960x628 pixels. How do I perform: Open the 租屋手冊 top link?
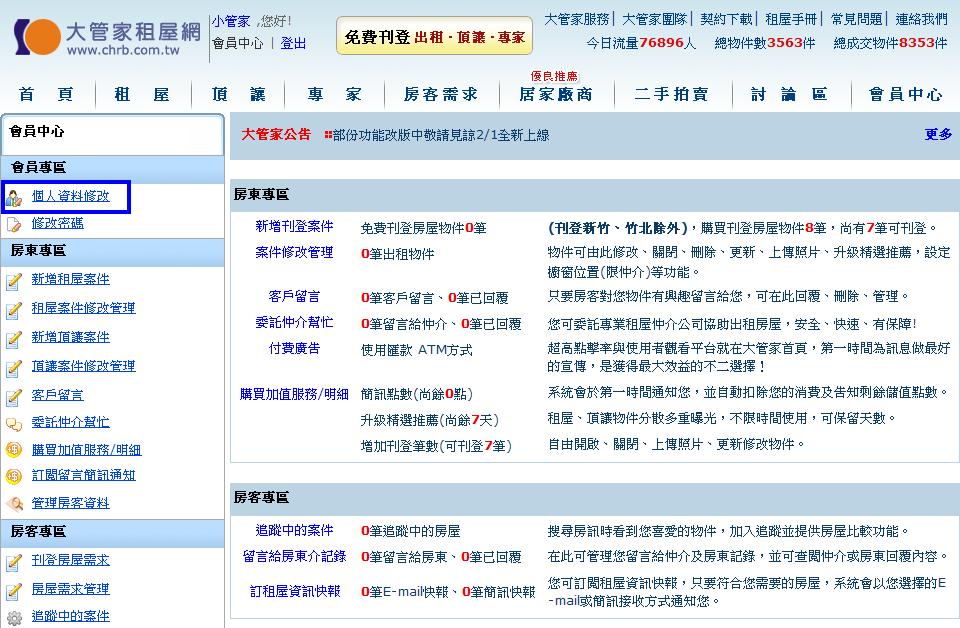(x=792, y=20)
